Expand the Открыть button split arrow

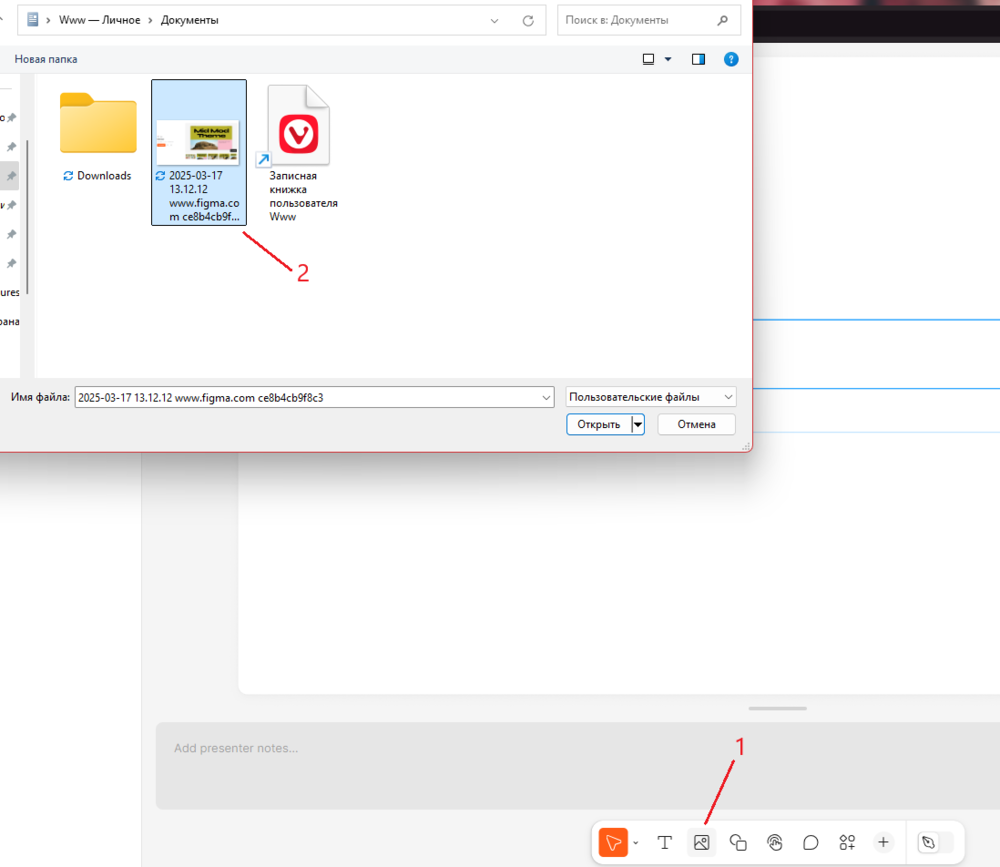(638, 424)
